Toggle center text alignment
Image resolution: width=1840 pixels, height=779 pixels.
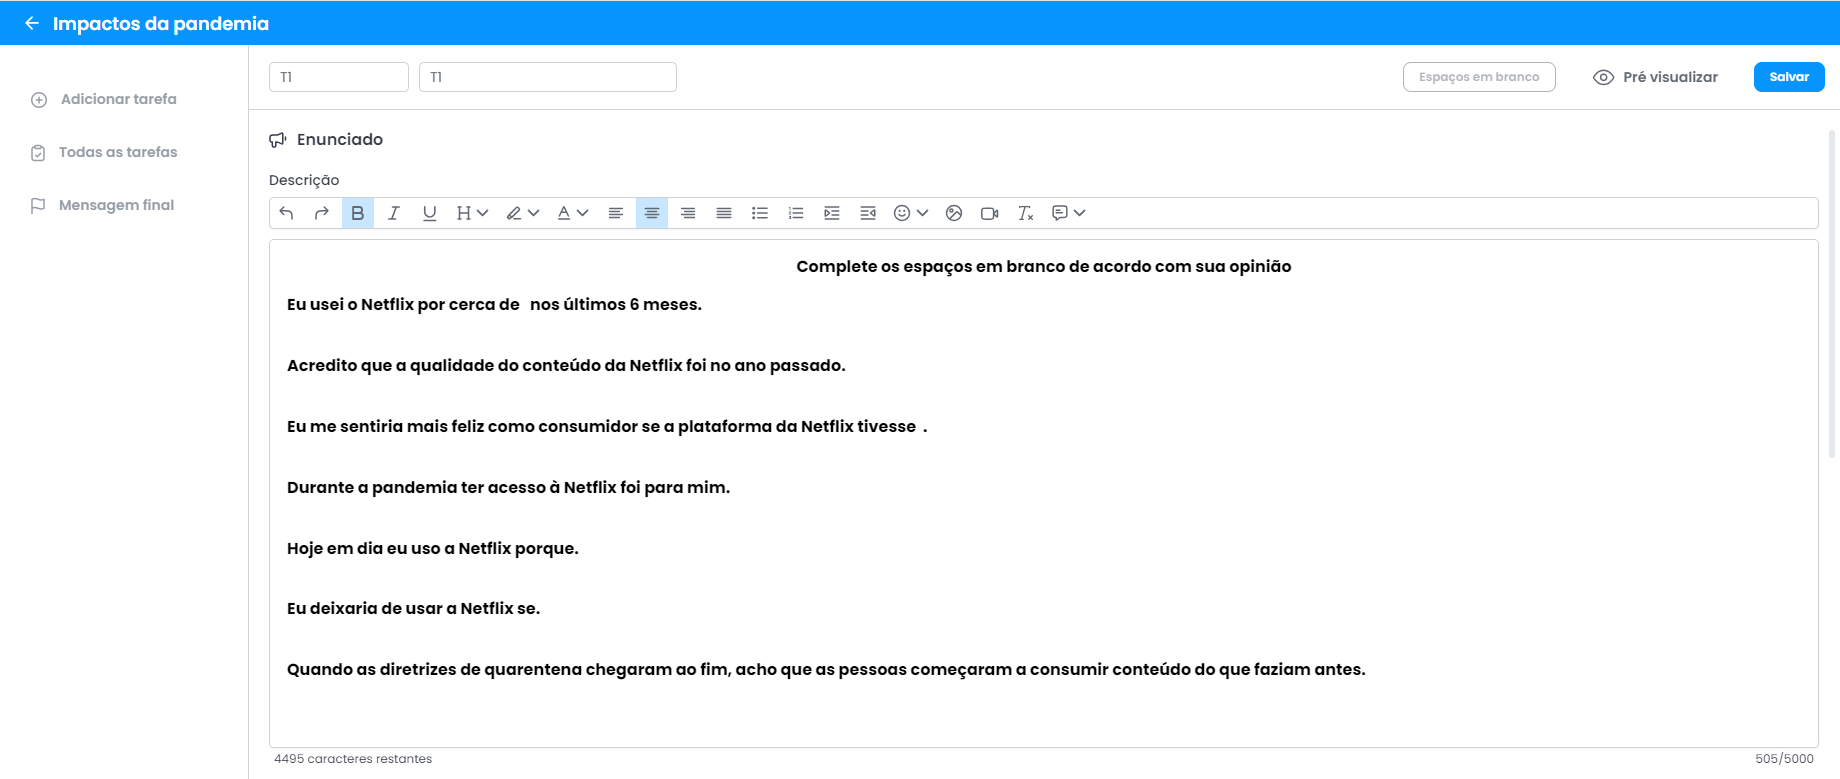click(x=652, y=213)
